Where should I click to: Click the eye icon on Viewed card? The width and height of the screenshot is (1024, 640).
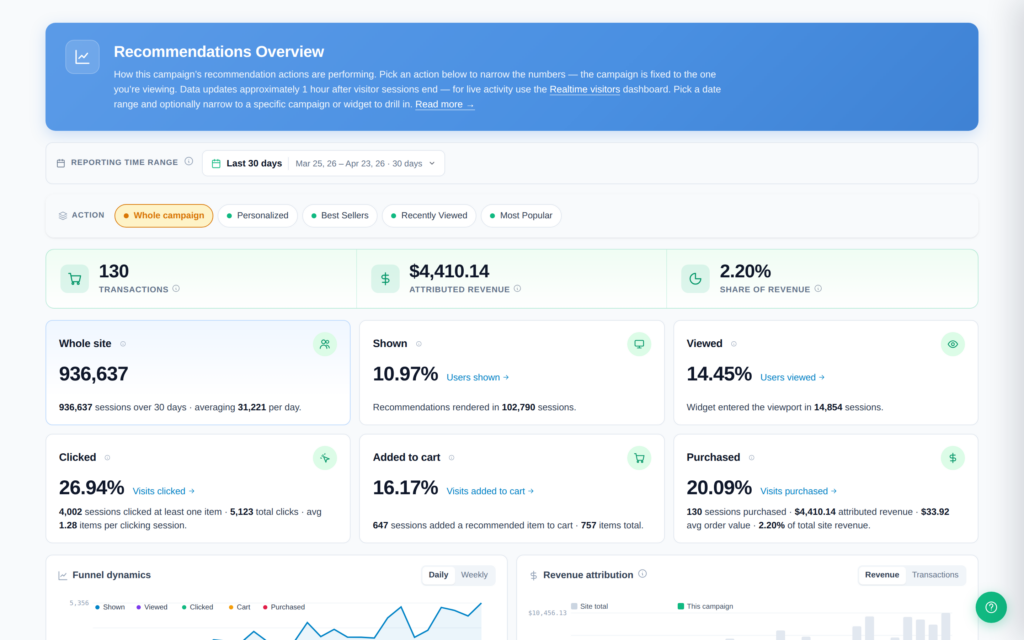click(x=953, y=344)
